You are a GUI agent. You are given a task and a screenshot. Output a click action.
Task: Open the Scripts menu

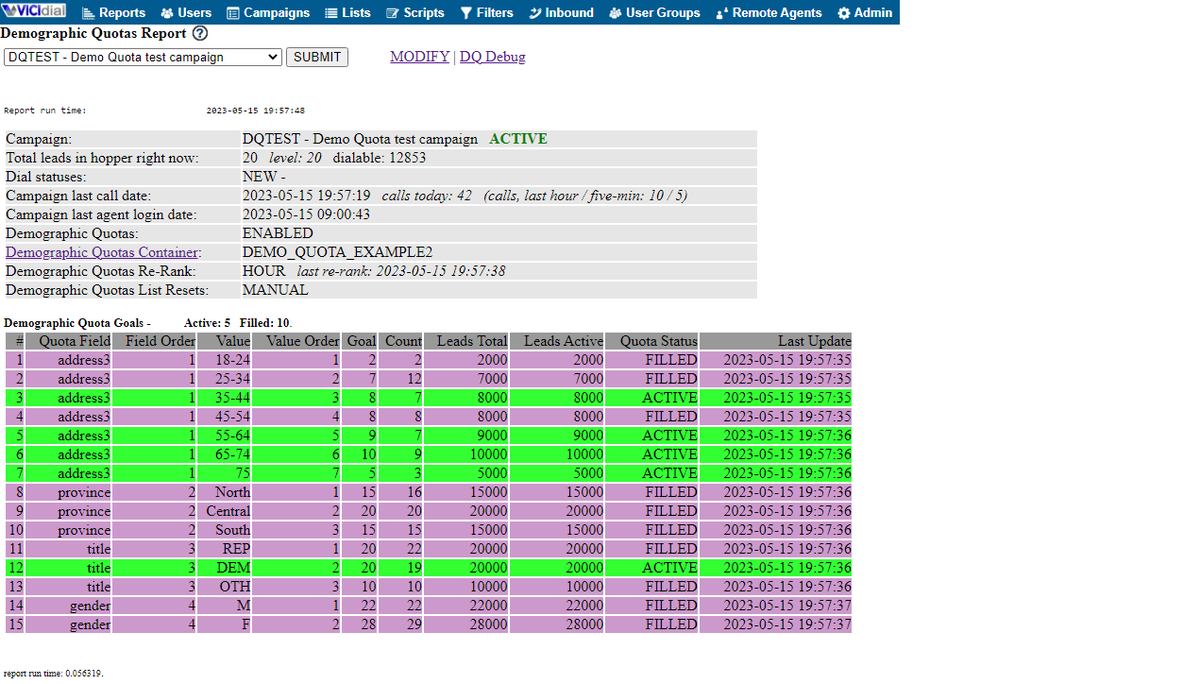415,13
